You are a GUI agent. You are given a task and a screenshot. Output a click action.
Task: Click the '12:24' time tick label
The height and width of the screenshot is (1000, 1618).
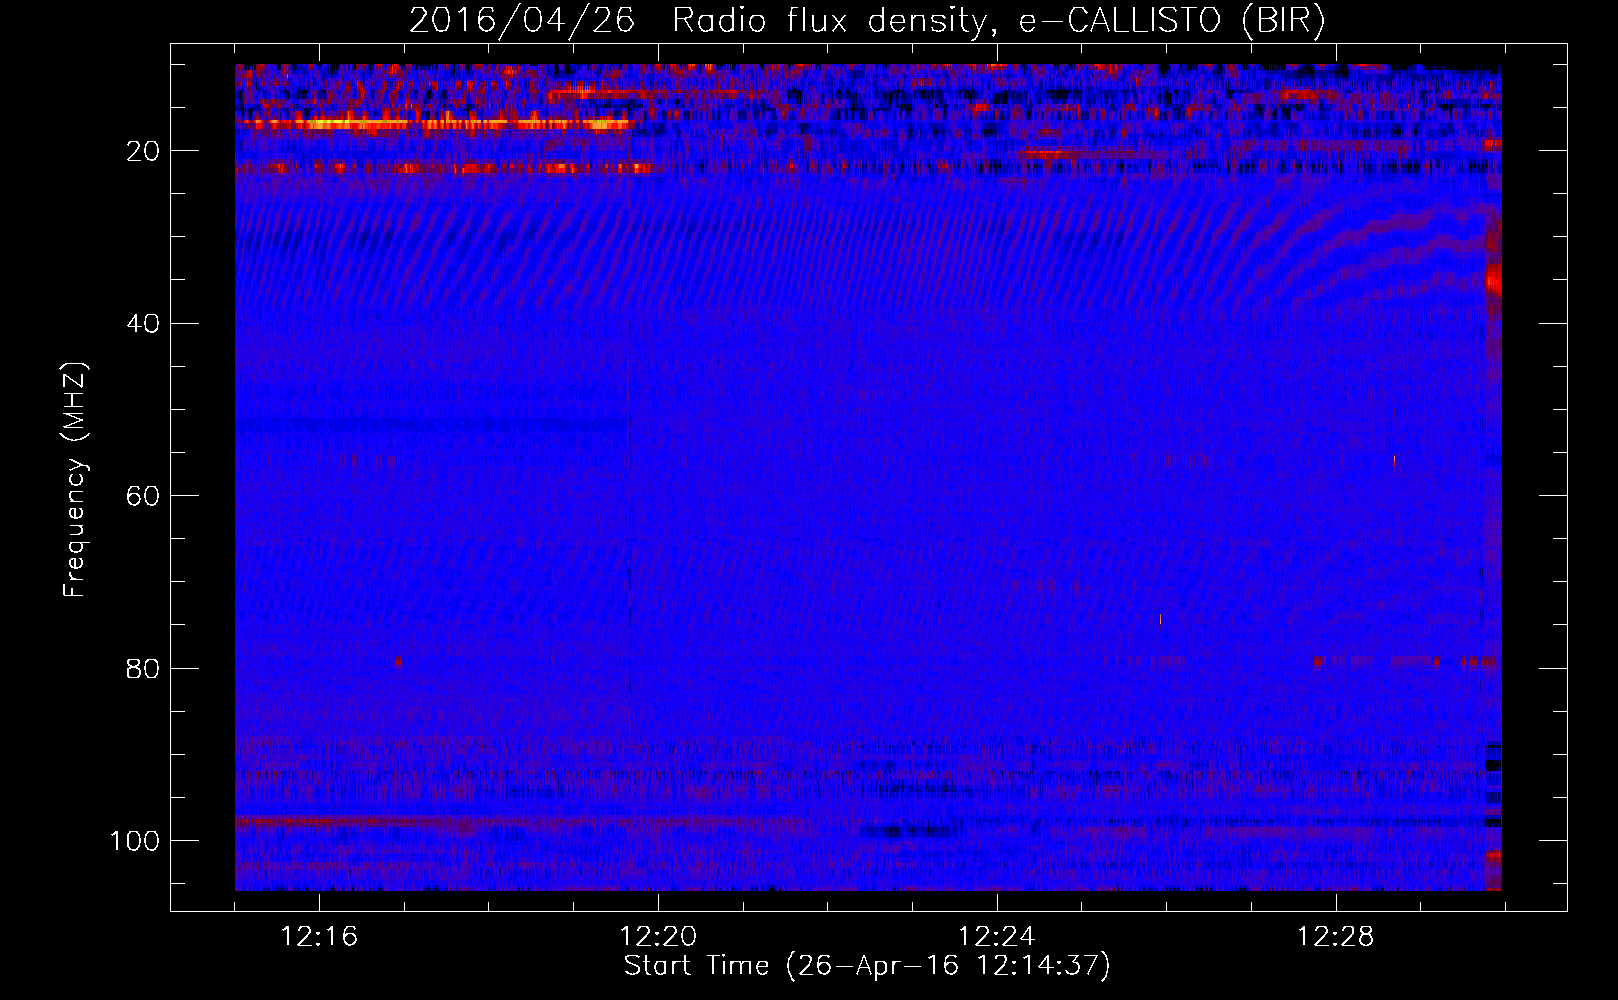point(997,937)
